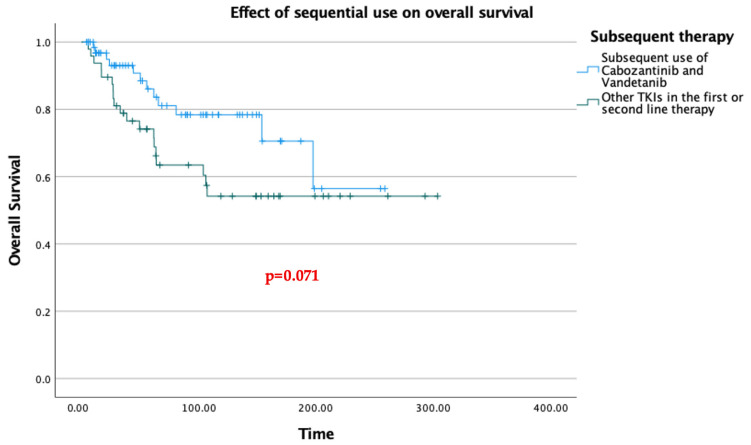This screenshot has height=445, width=751.
Task: Click the 400.00 x-axis tick label
Action: pos(551,409)
